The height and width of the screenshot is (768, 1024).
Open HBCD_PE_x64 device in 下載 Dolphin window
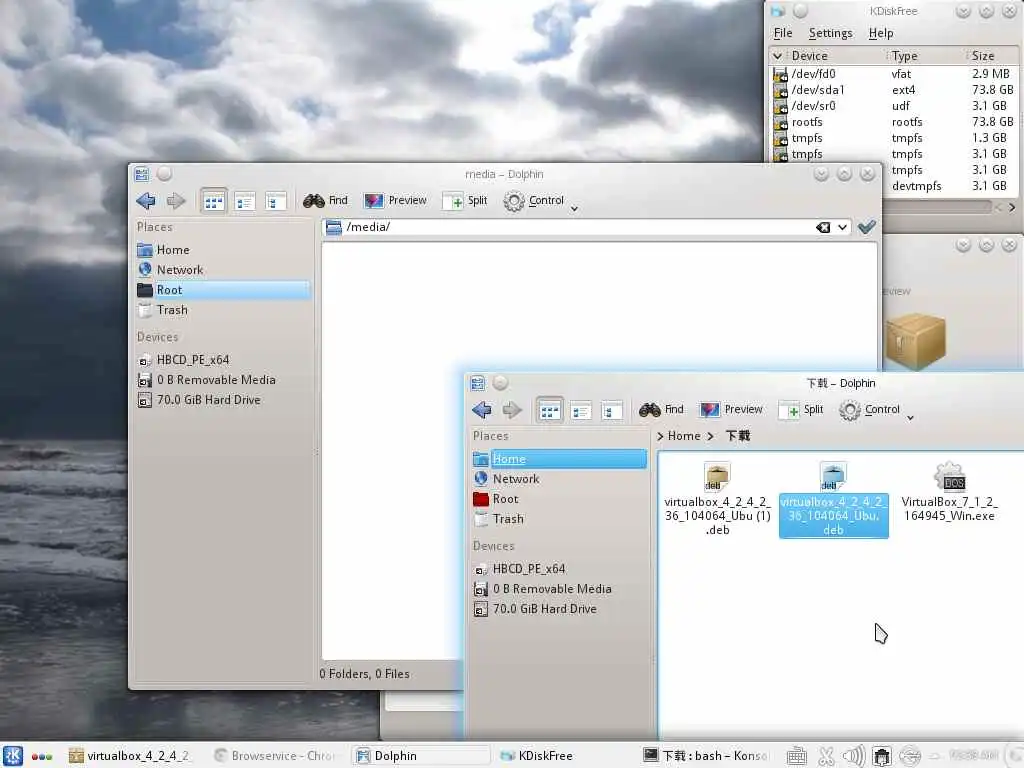(x=559, y=569)
